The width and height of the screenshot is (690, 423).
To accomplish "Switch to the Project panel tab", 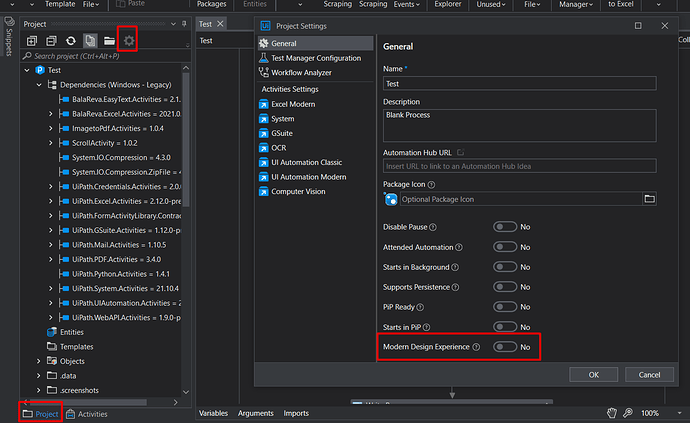I will coord(40,414).
